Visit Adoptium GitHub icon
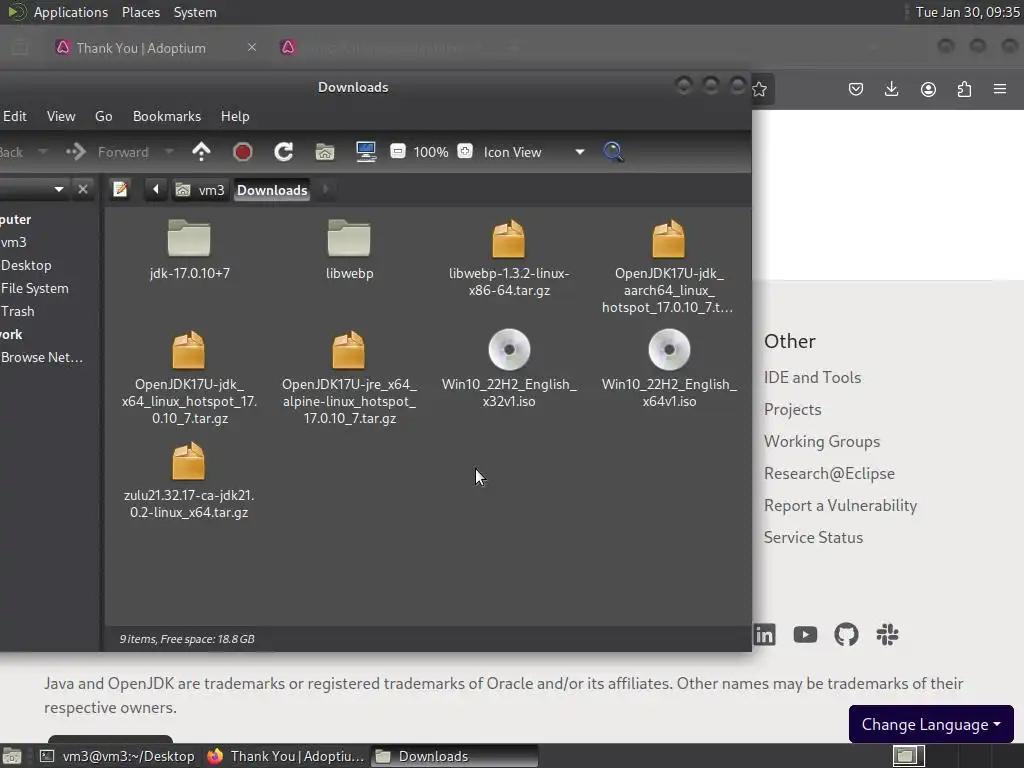This screenshot has height=768, width=1024. (x=846, y=634)
